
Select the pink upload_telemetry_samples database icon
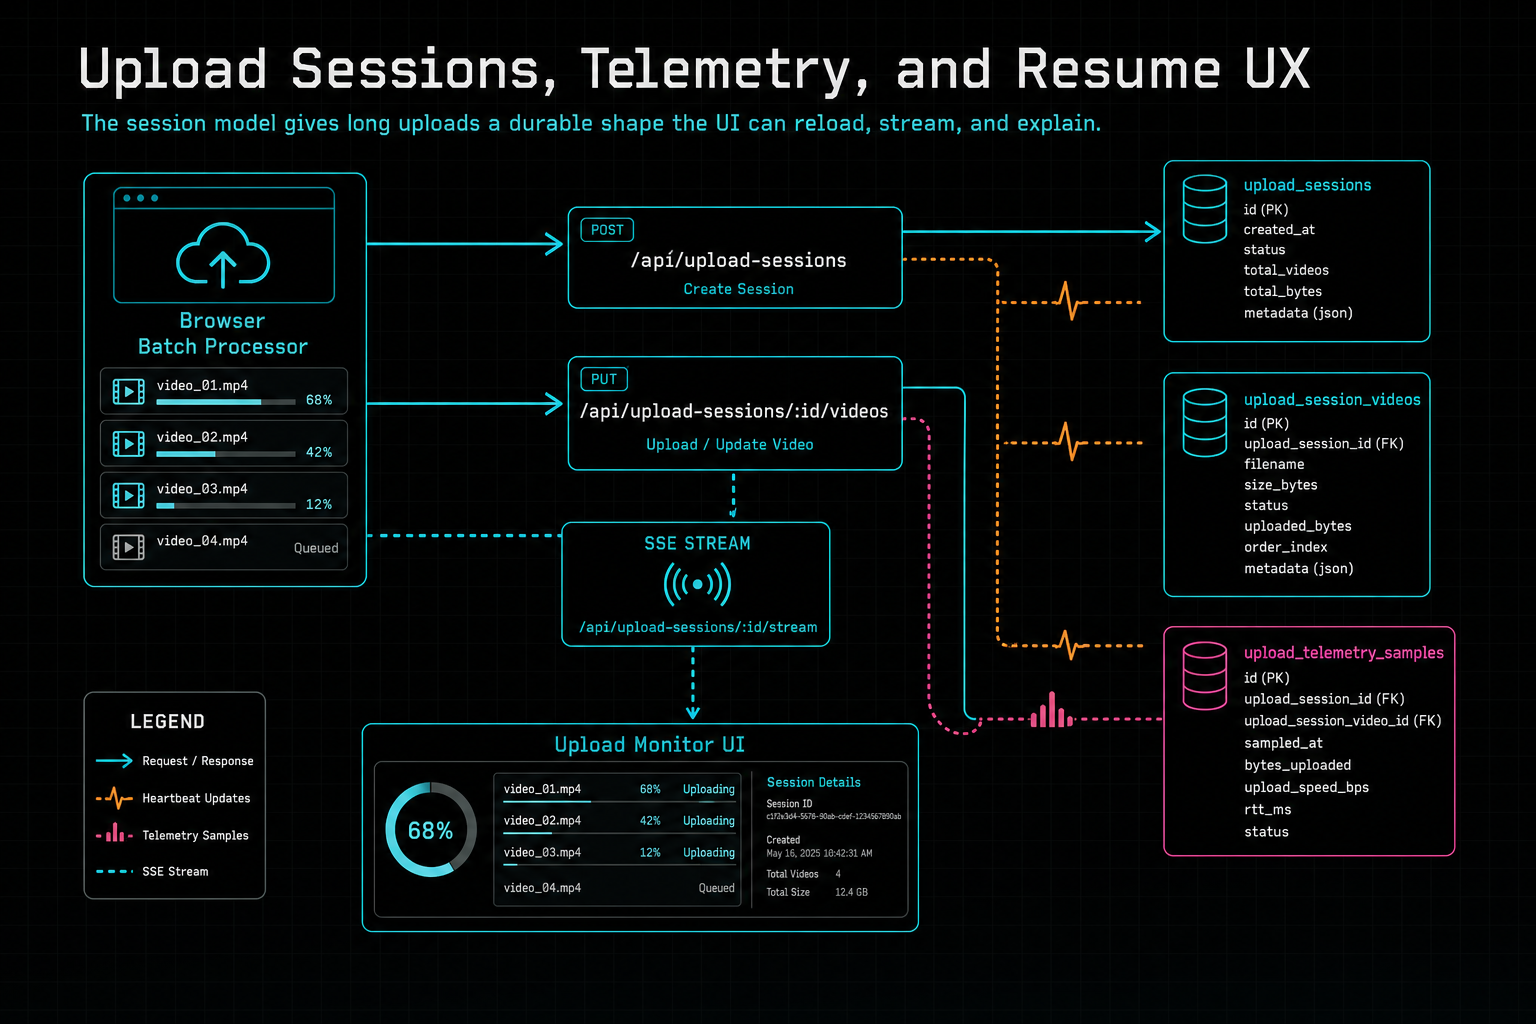click(x=1204, y=676)
